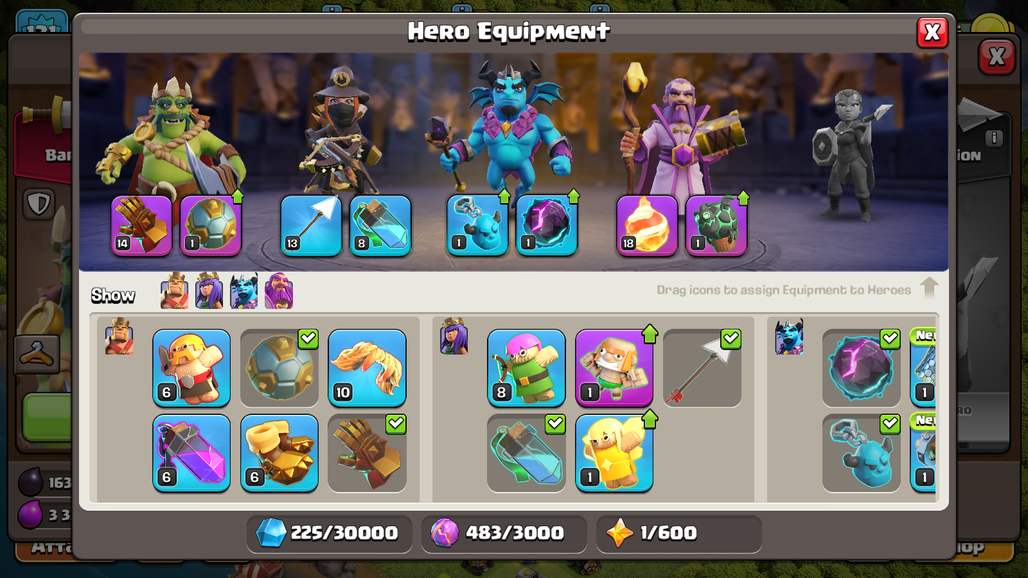Open the Eternal Tome on Grand Warden
The width and height of the screenshot is (1028, 578).
pyautogui.click(x=646, y=225)
